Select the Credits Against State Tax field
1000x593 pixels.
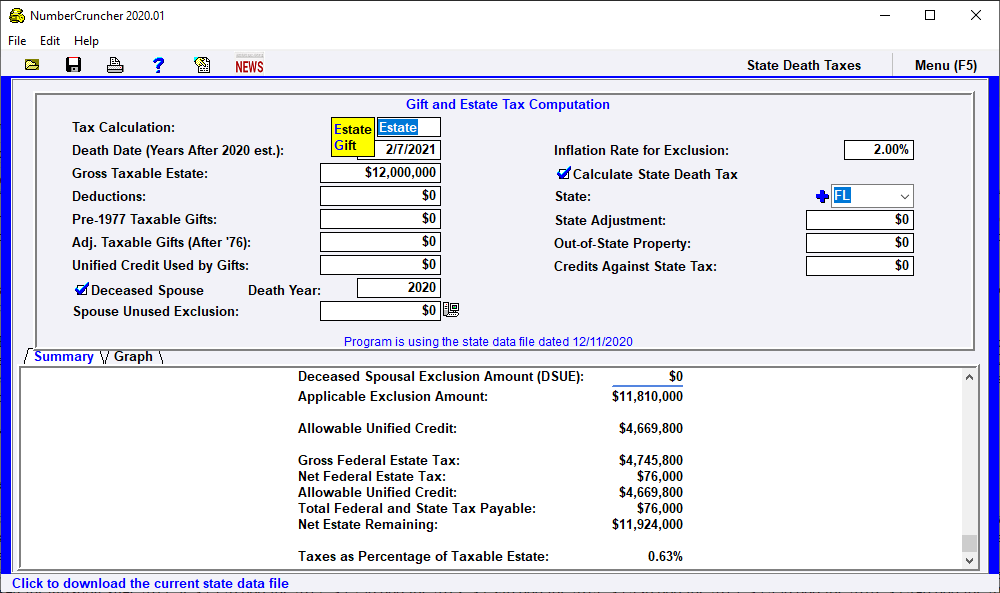tap(860, 266)
